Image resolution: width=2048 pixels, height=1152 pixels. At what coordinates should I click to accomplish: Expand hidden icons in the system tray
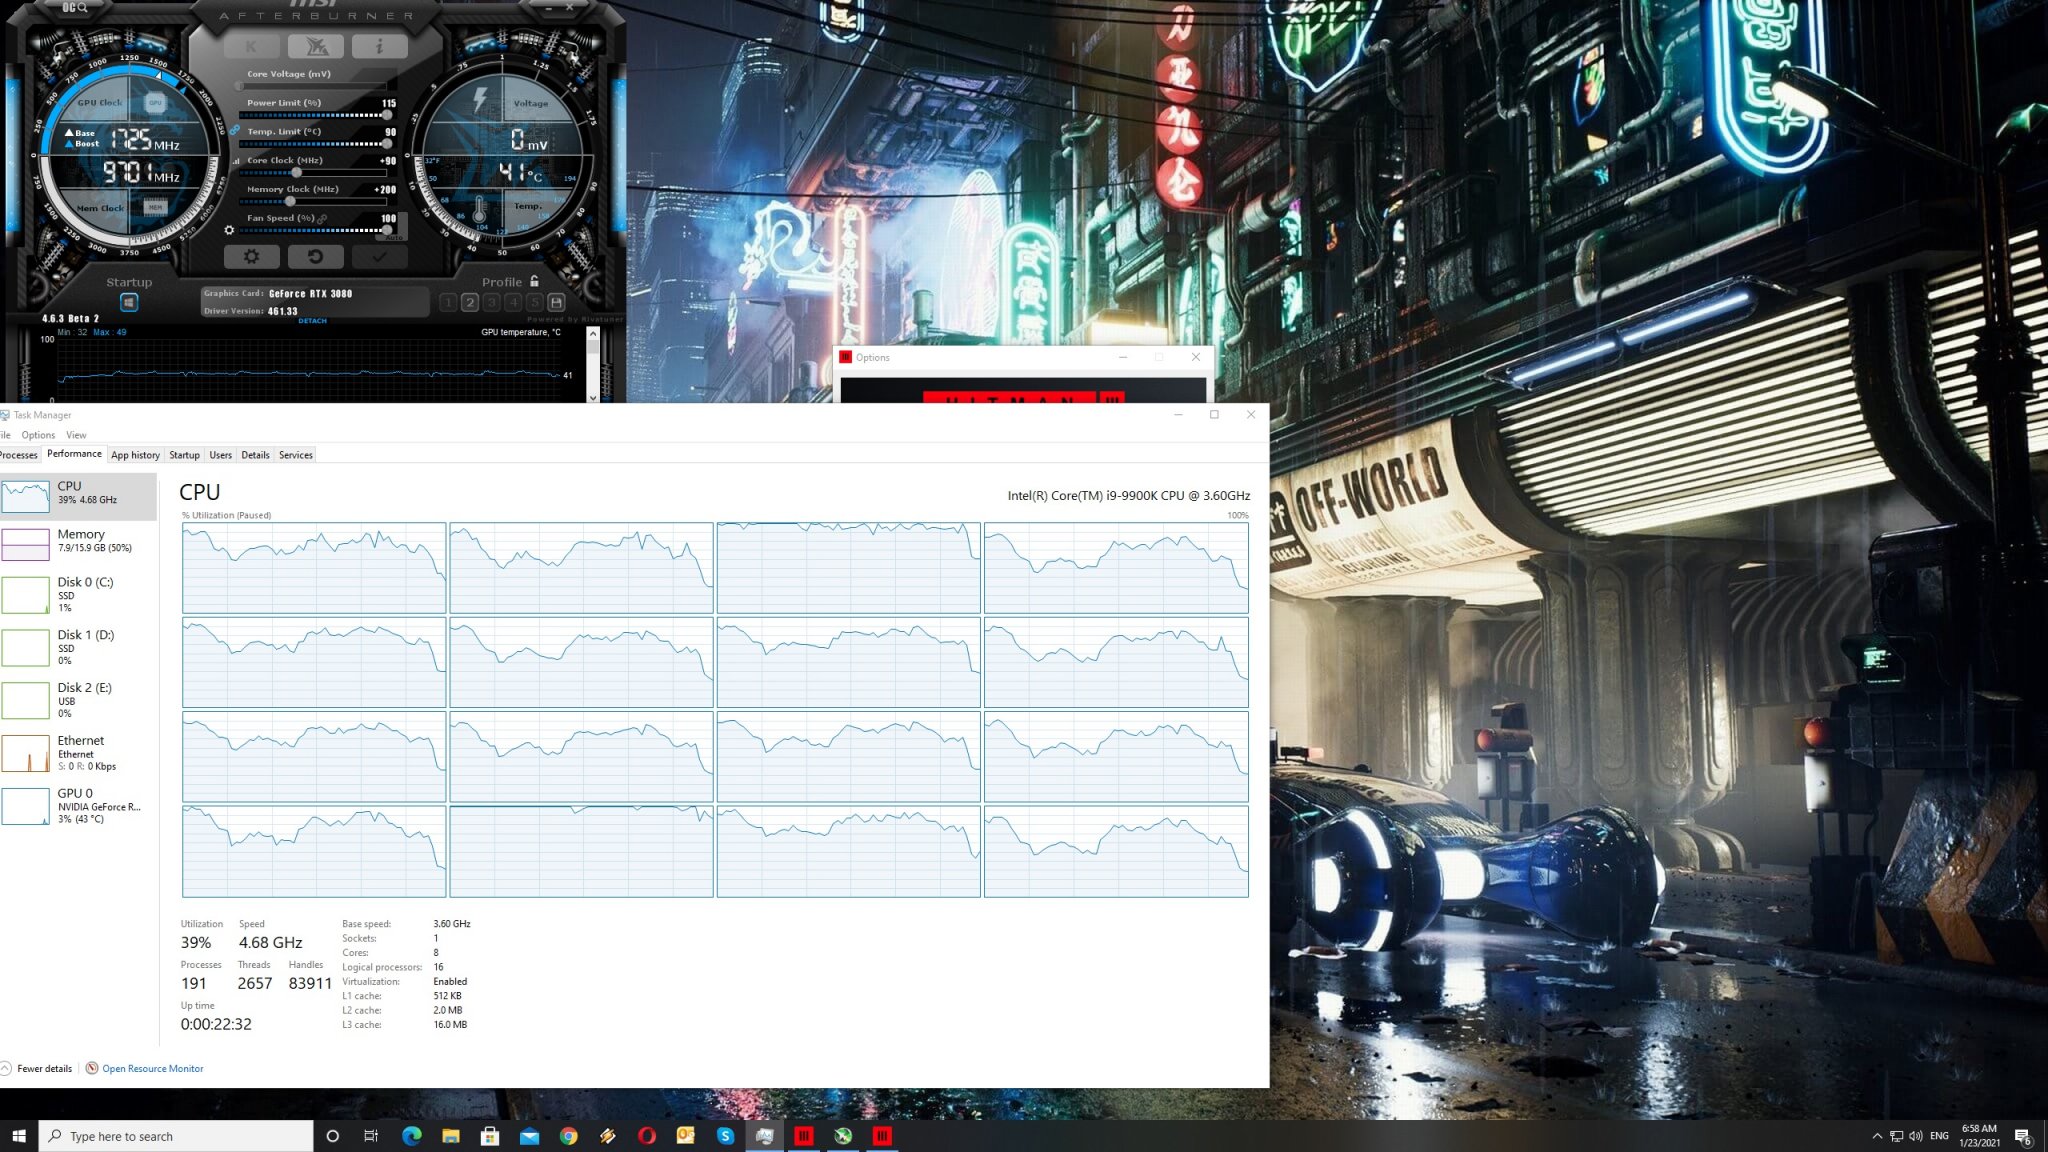point(1877,1136)
